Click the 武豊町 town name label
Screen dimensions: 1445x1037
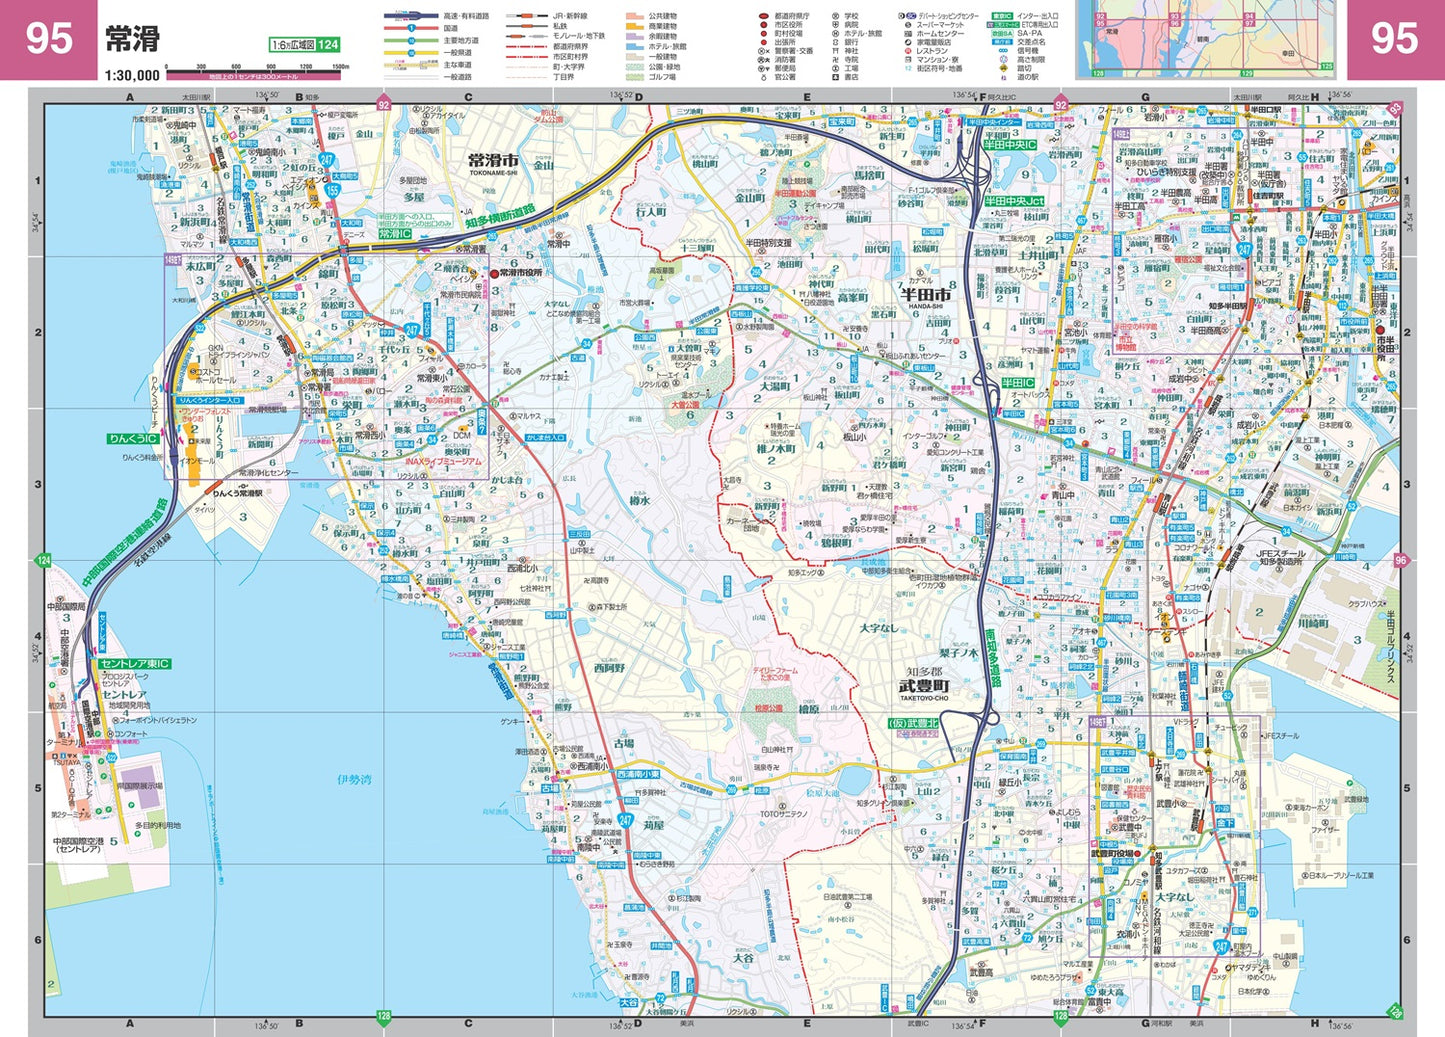[x=922, y=686]
